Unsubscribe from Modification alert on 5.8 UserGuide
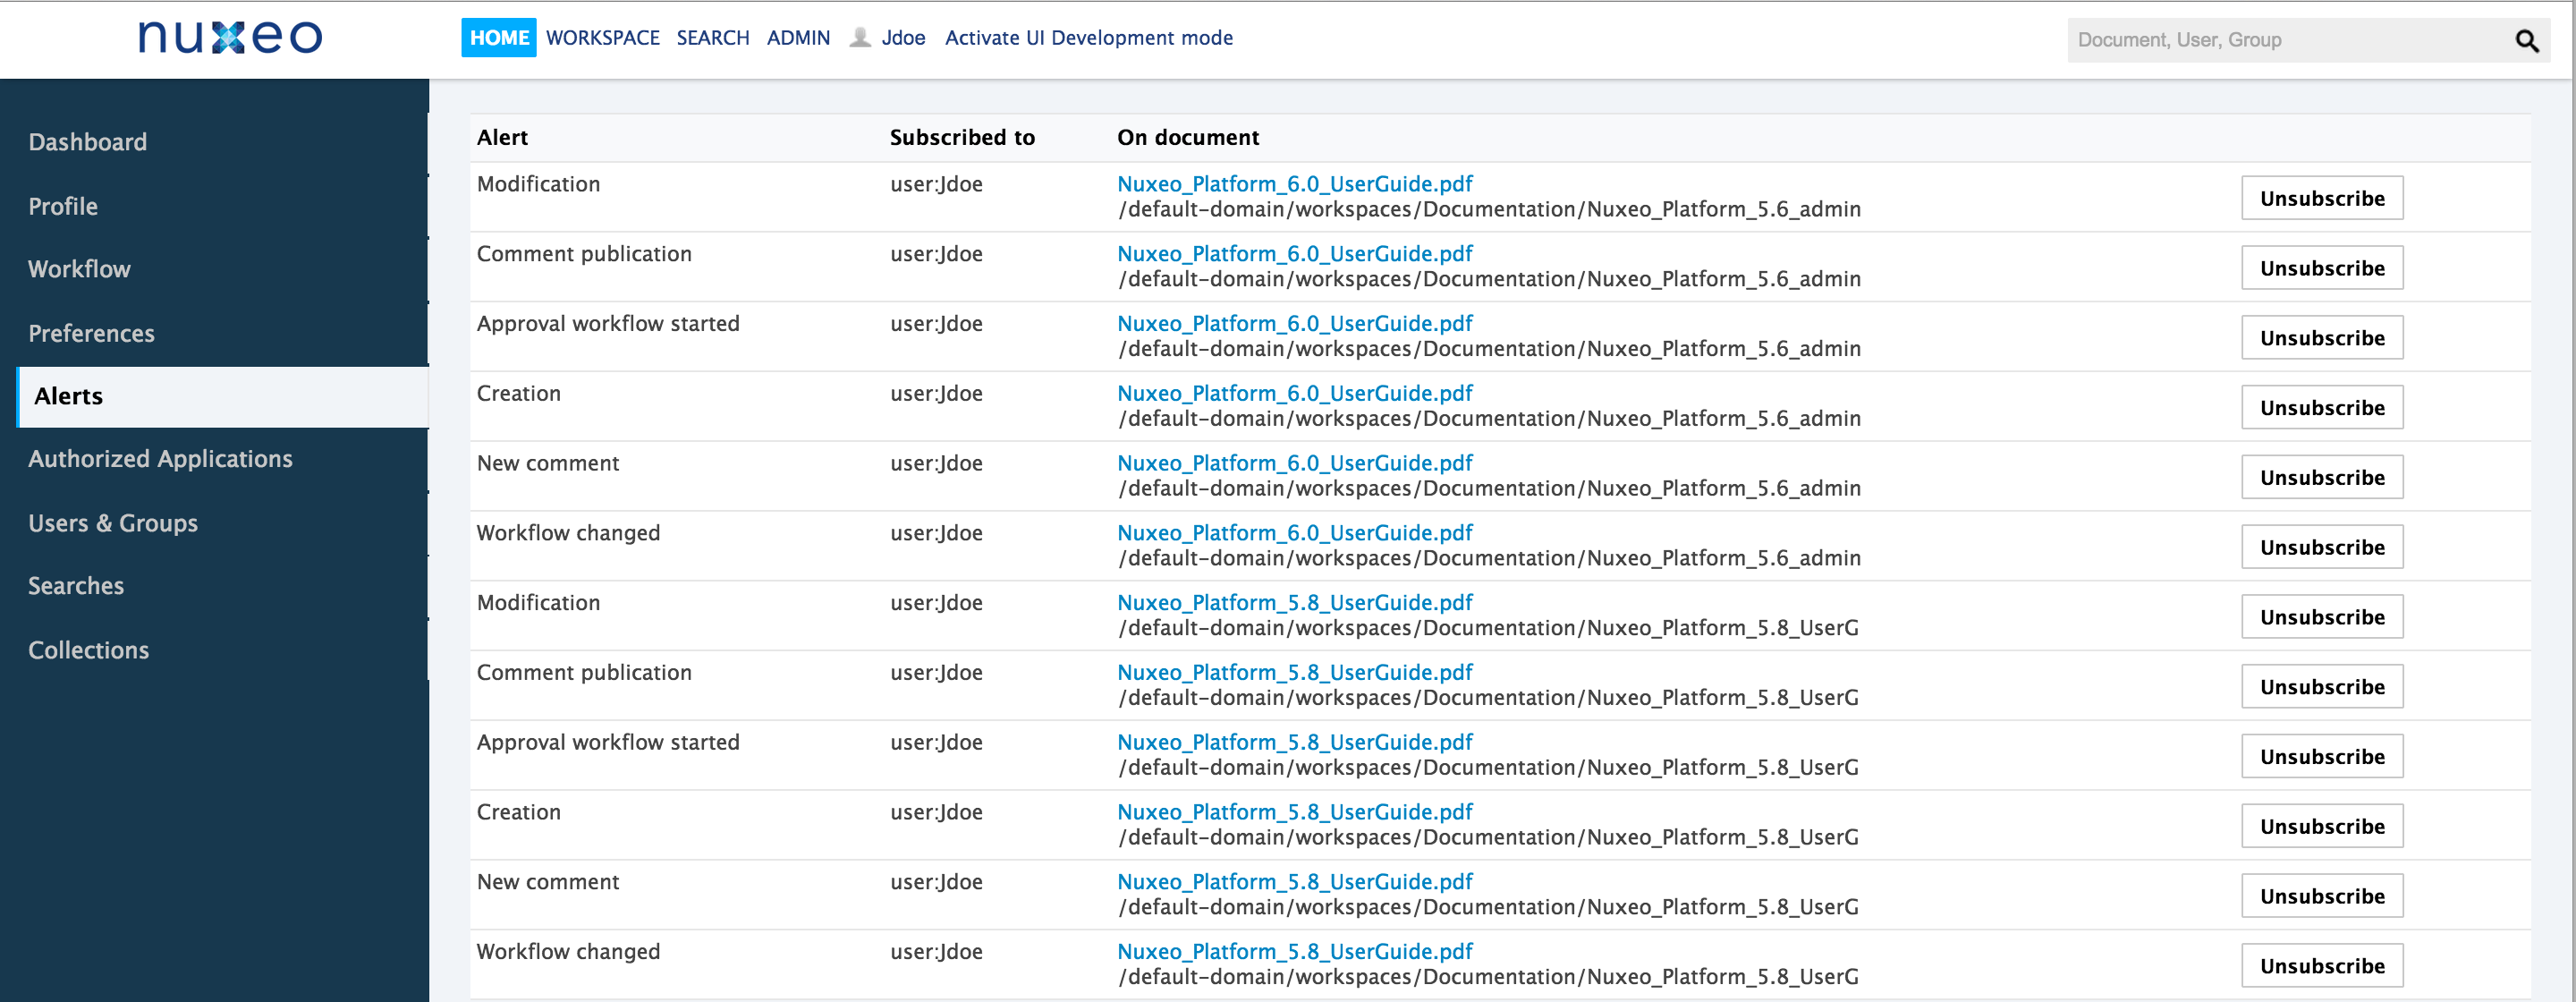The height and width of the screenshot is (1002, 2576). [2322, 617]
